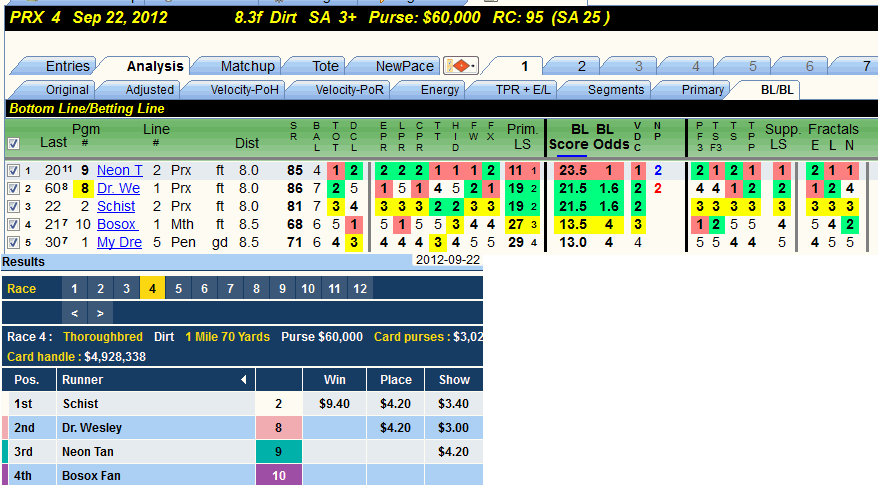Open the Segments sub-tab

click(x=610, y=90)
